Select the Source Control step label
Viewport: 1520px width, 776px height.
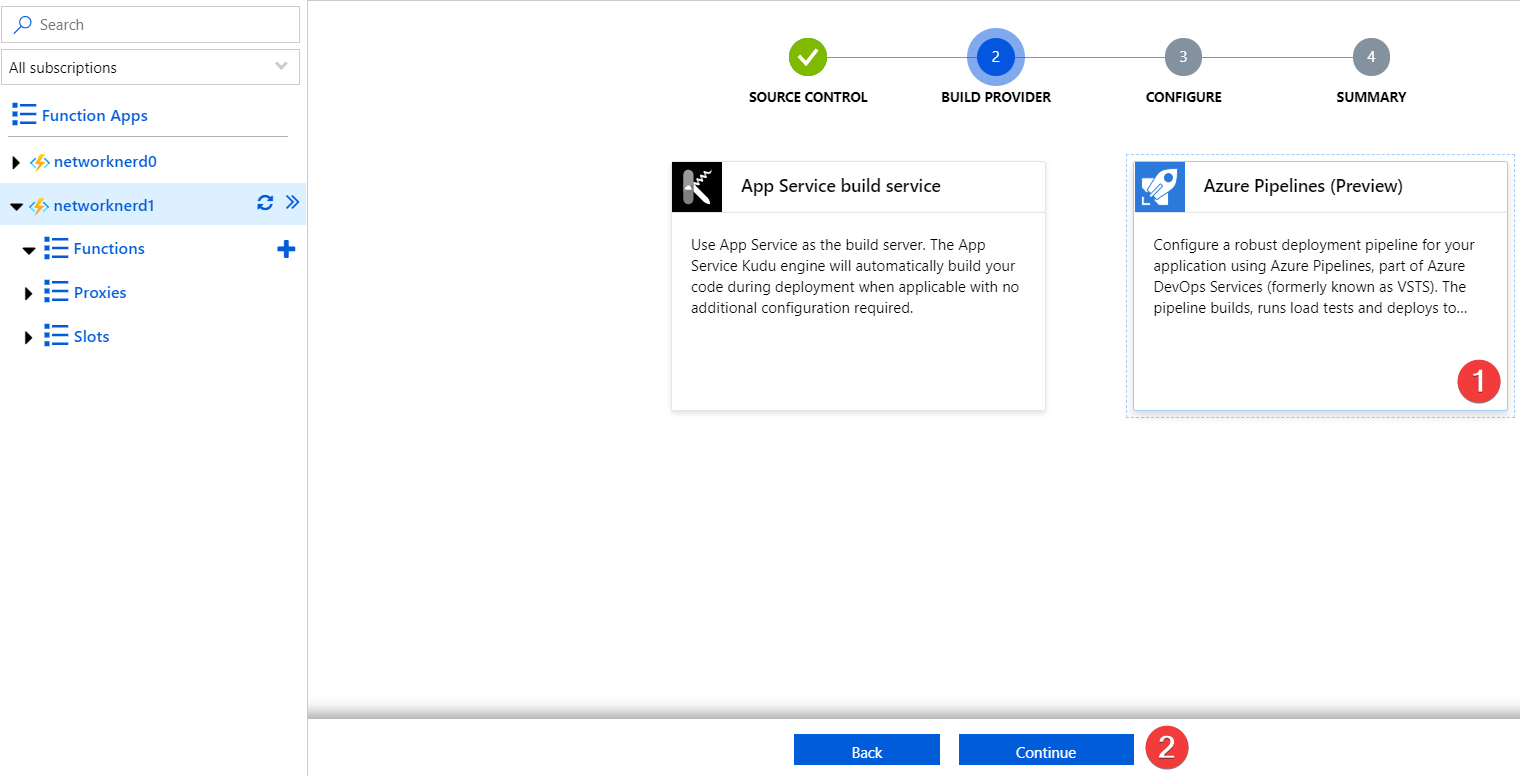click(808, 97)
